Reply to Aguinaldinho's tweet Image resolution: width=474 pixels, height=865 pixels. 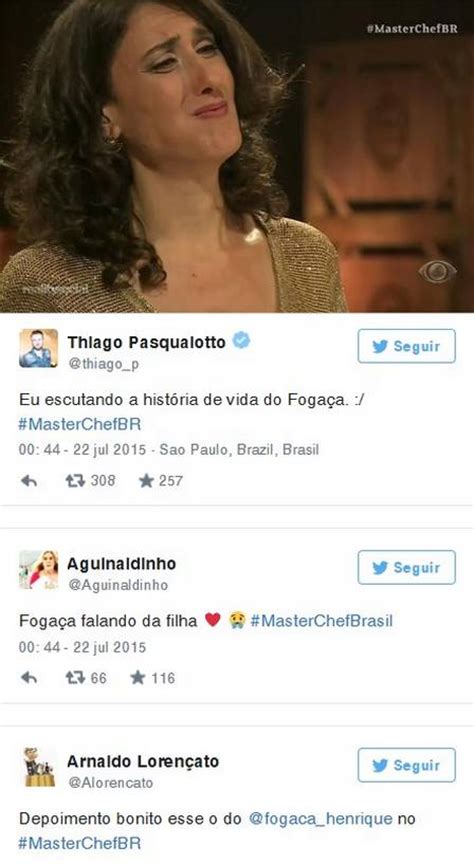point(29,678)
